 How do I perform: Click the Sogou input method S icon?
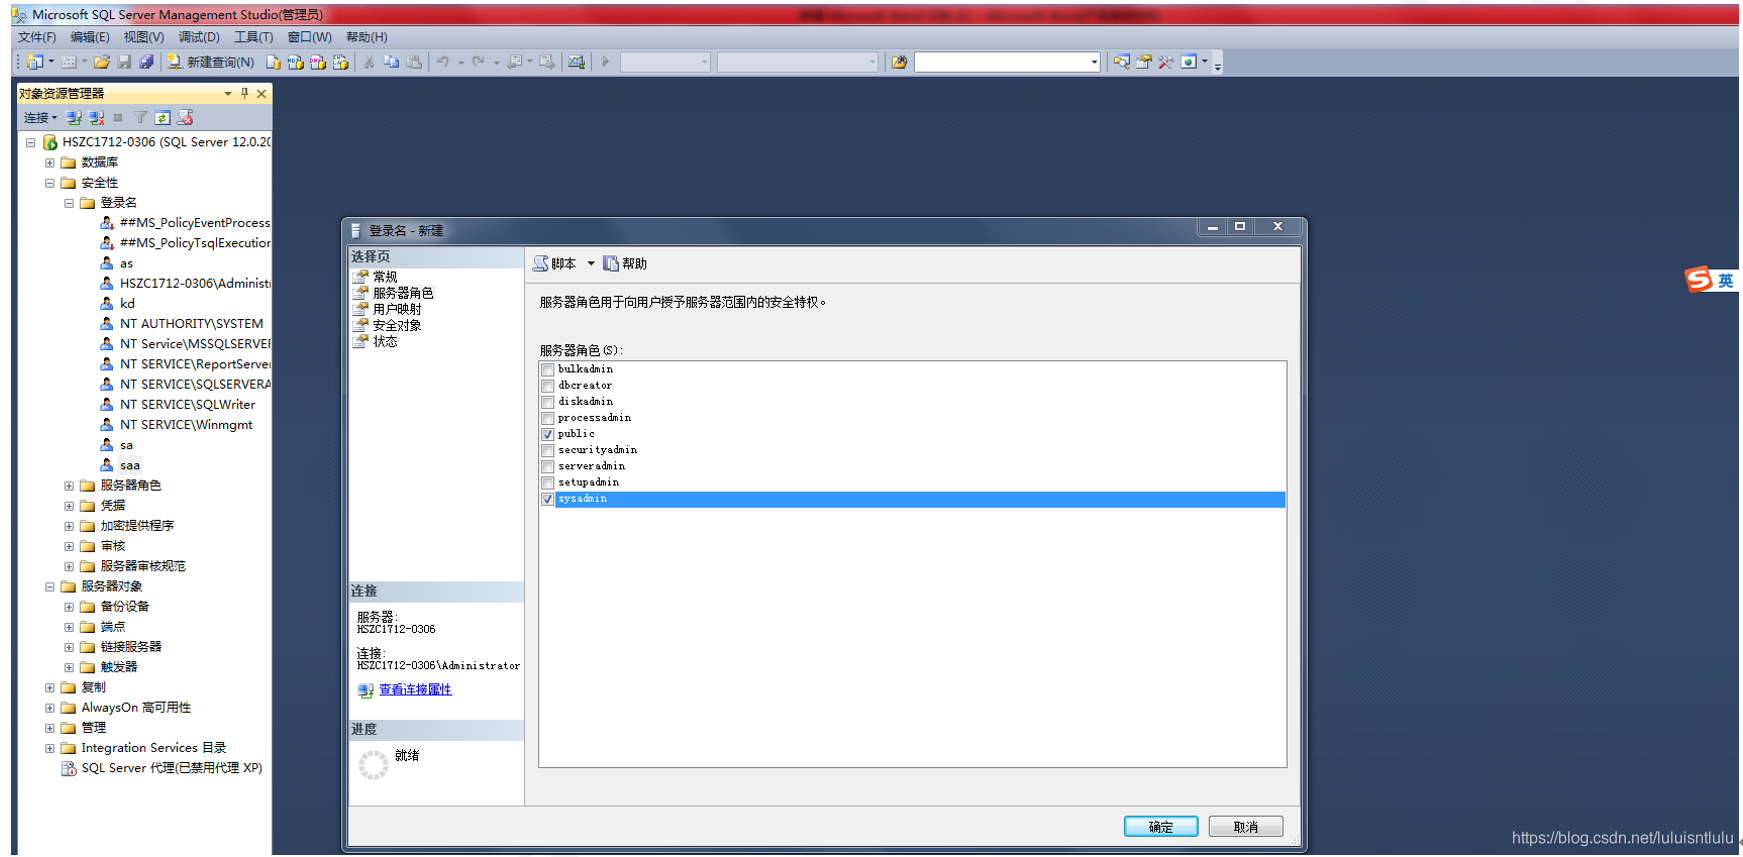[1699, 280]
